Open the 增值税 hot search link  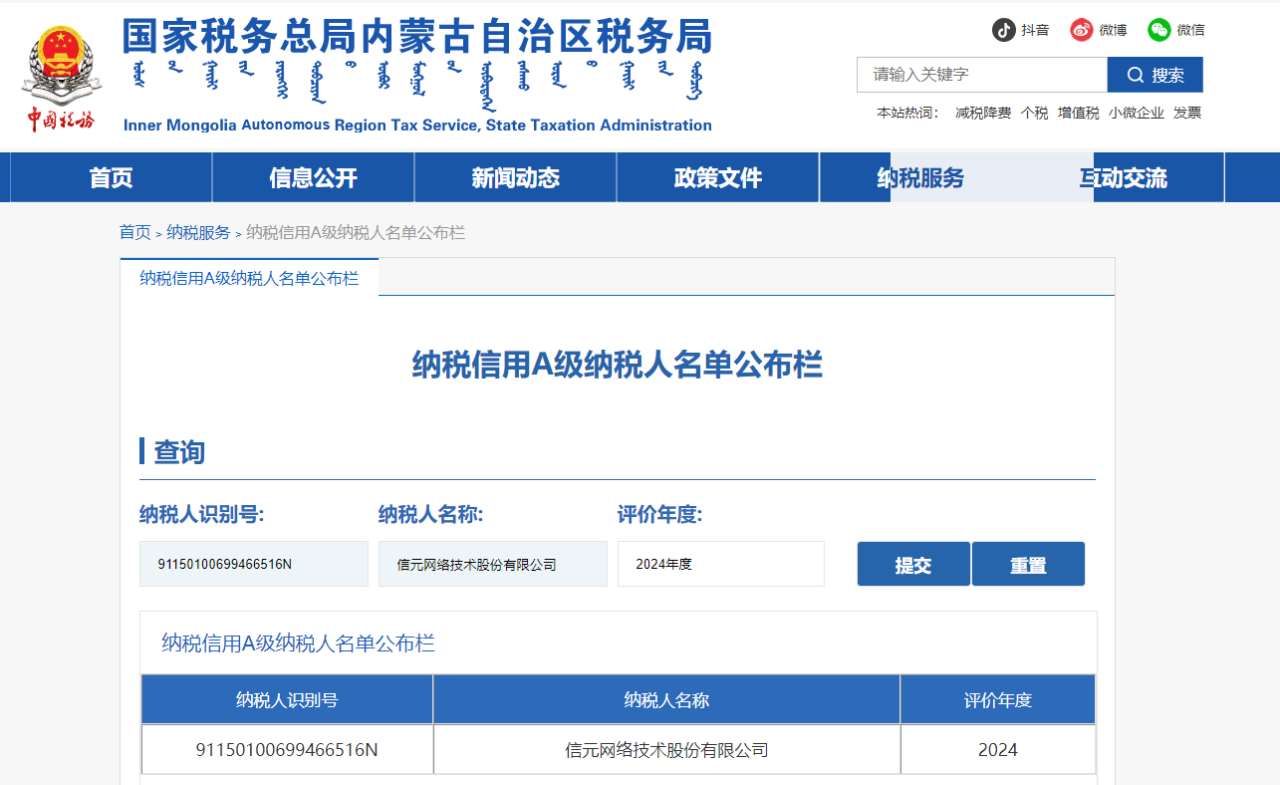[1077, 112]
